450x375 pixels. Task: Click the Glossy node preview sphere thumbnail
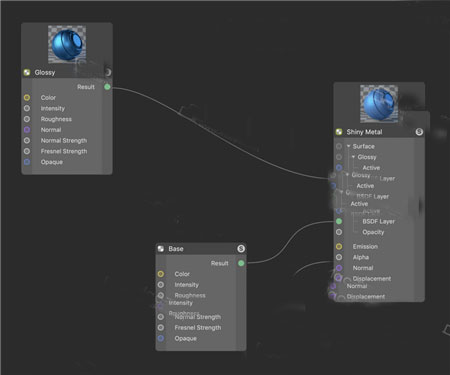click(x=67, y=44)
